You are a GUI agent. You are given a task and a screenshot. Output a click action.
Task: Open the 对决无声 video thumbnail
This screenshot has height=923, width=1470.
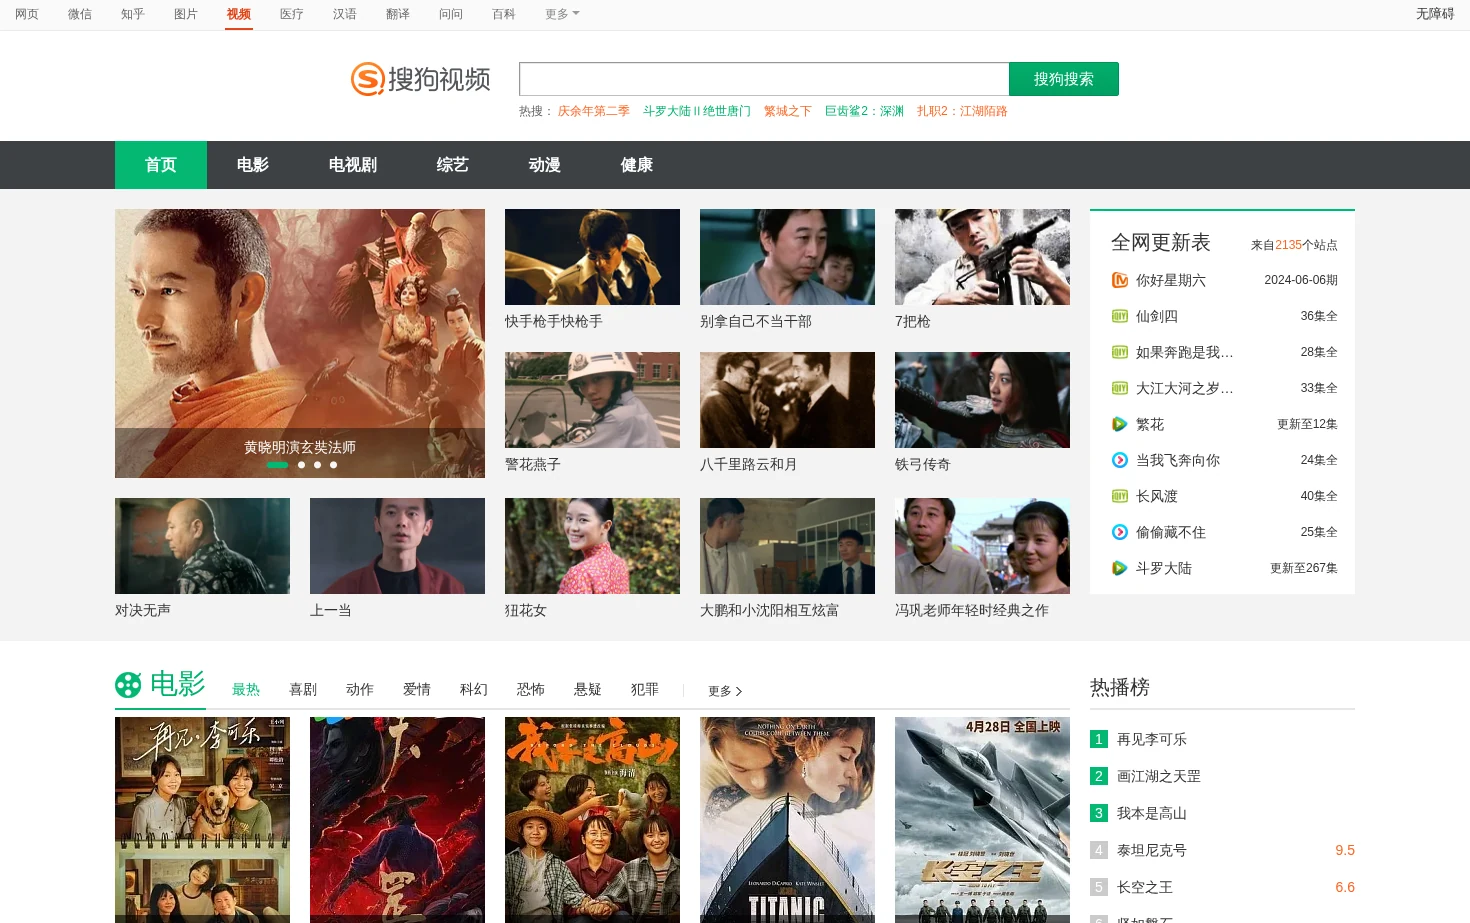(x=202, y=546)
